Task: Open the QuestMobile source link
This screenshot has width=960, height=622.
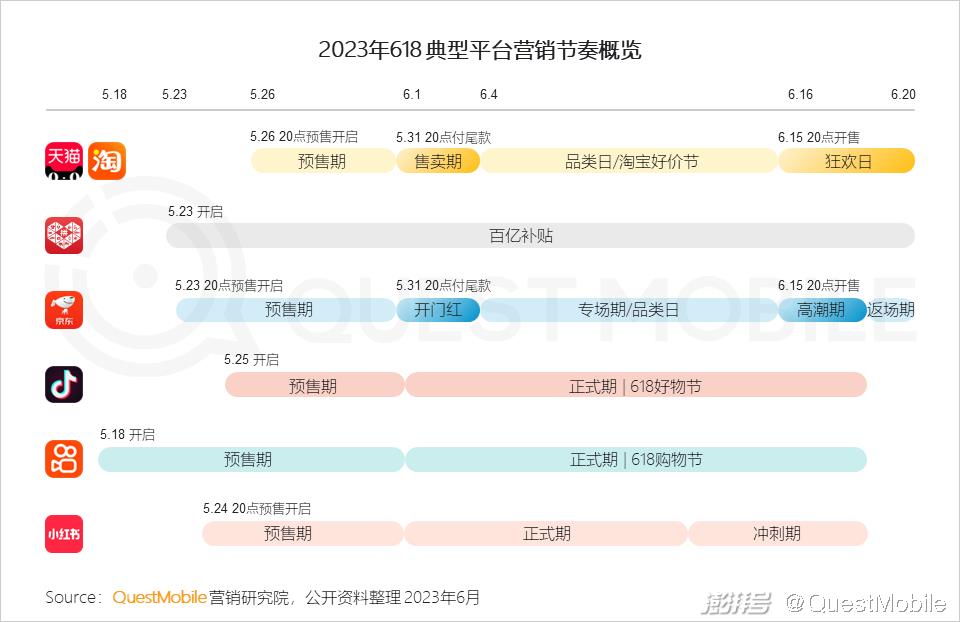Action: (x=159, y=598)
